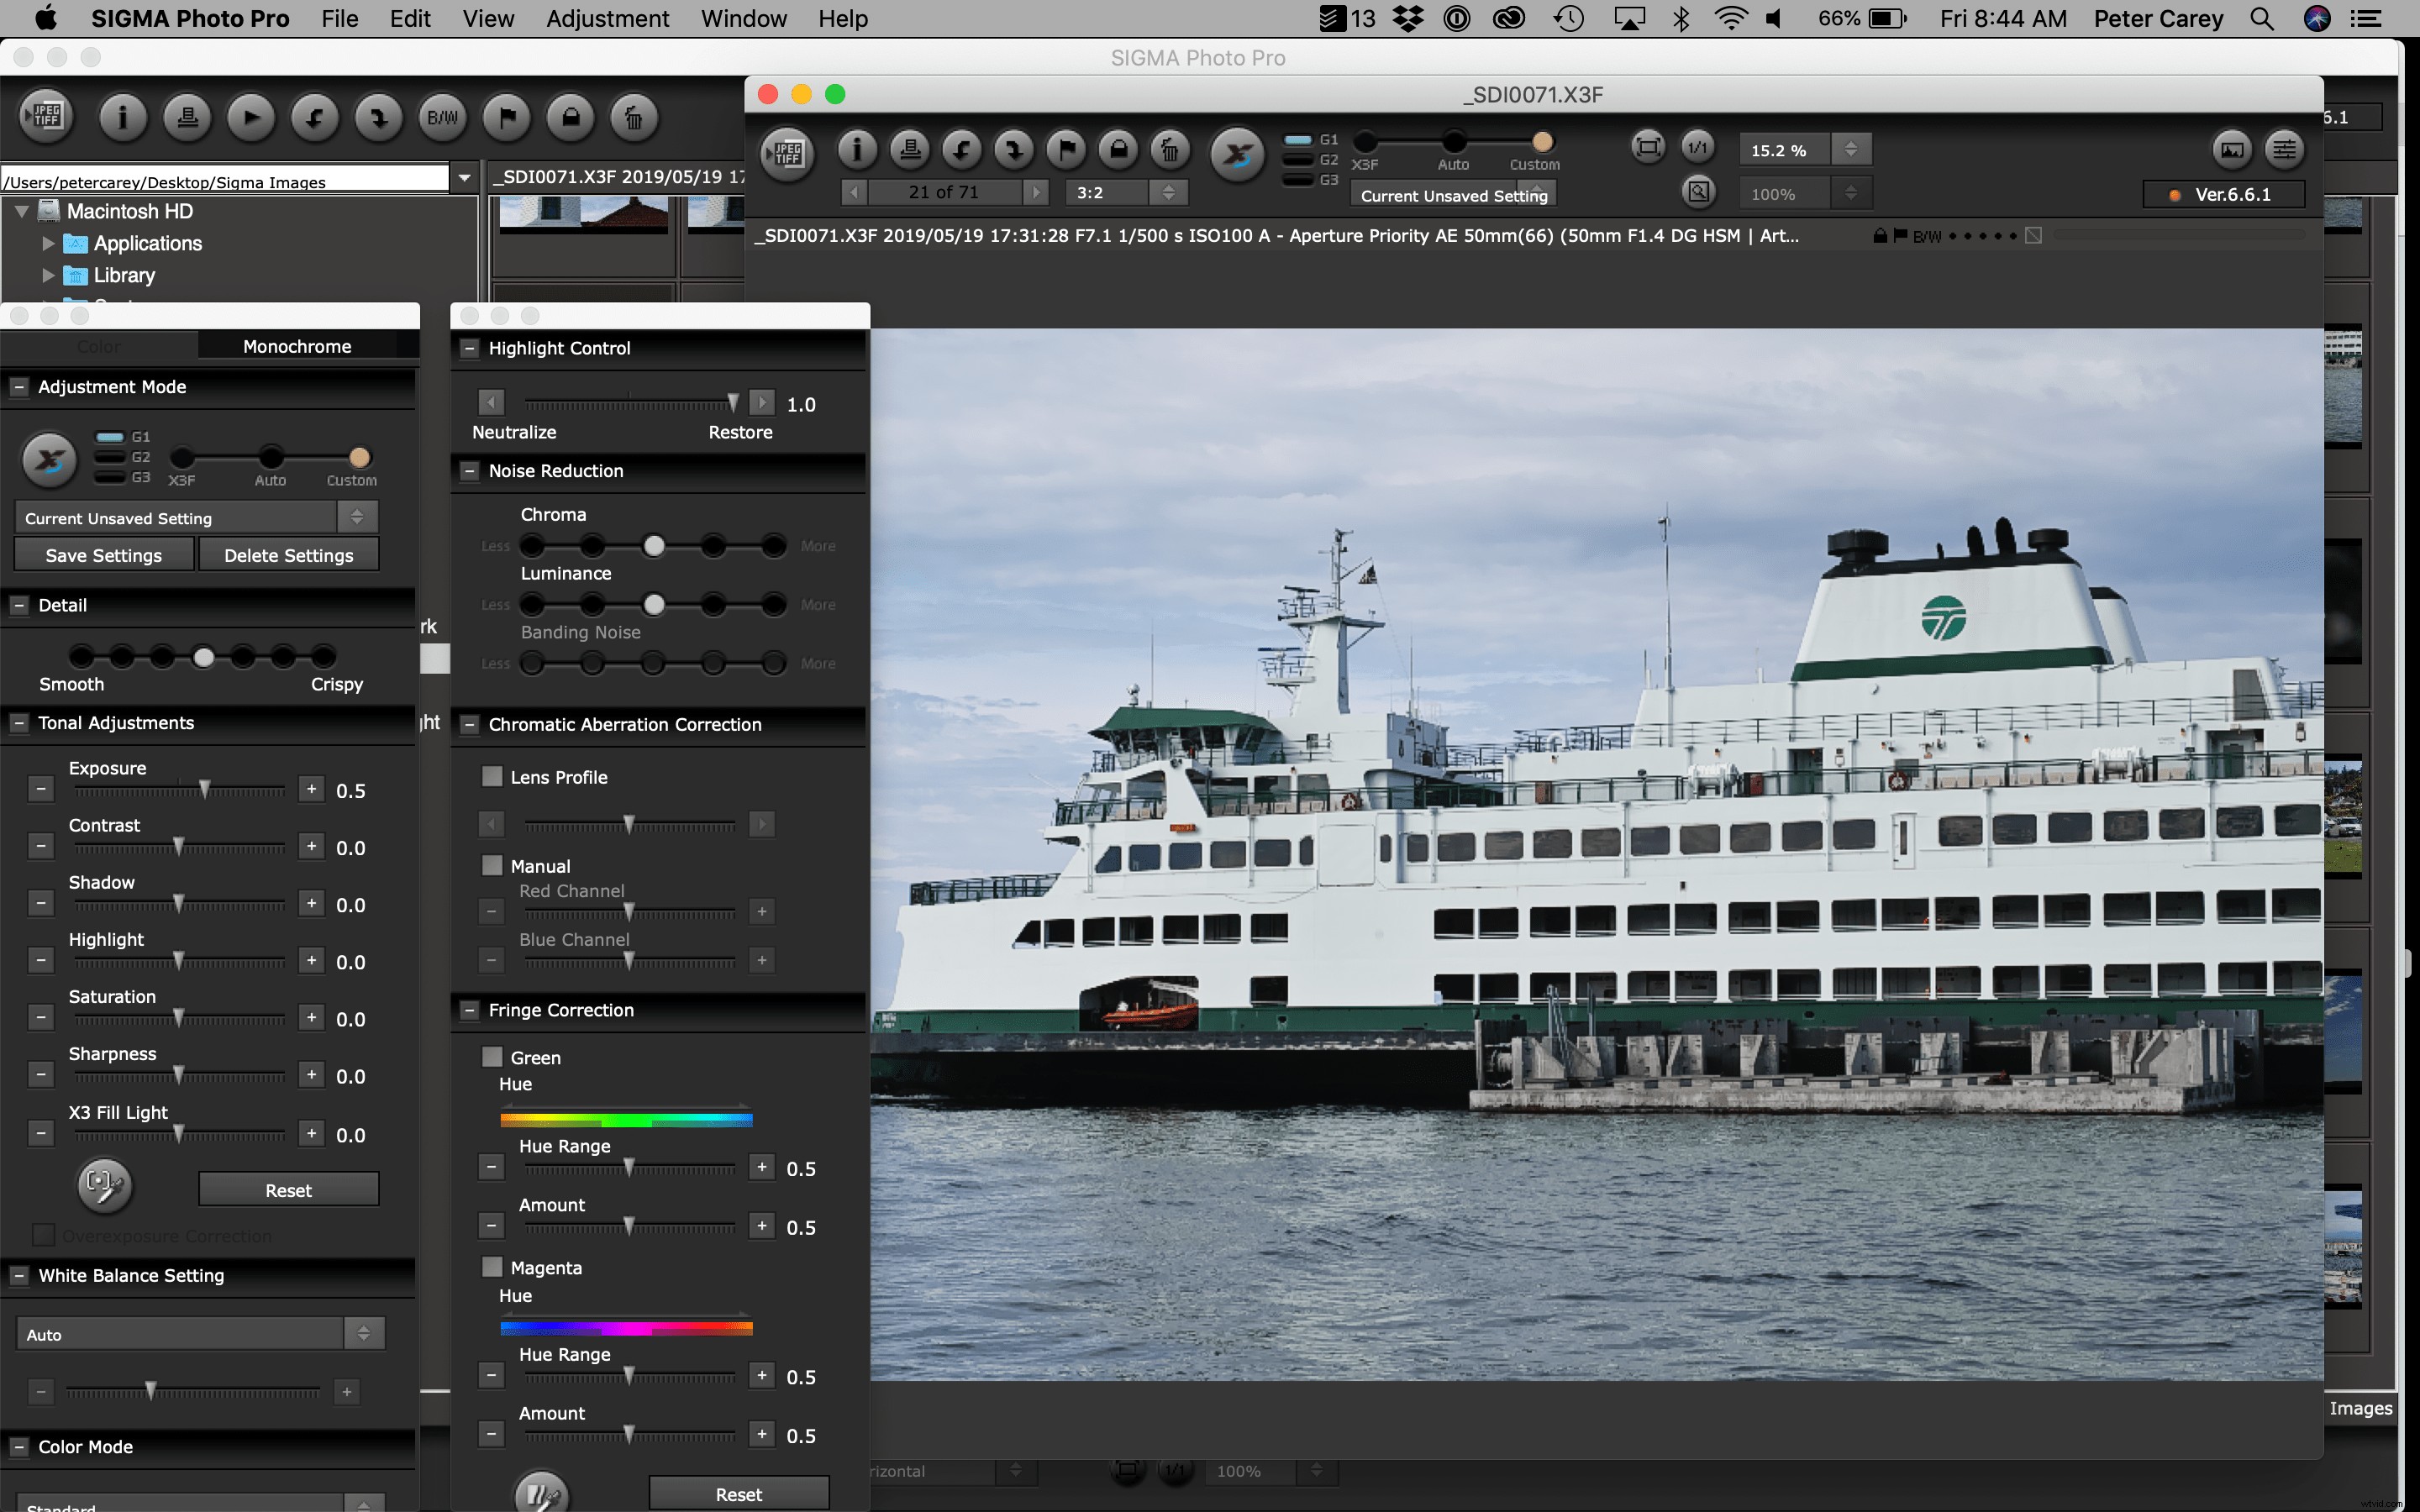Screen dimensions: 2420x1512
Task: Mark the image with the flag icon
Action: [x=507, y=117]
